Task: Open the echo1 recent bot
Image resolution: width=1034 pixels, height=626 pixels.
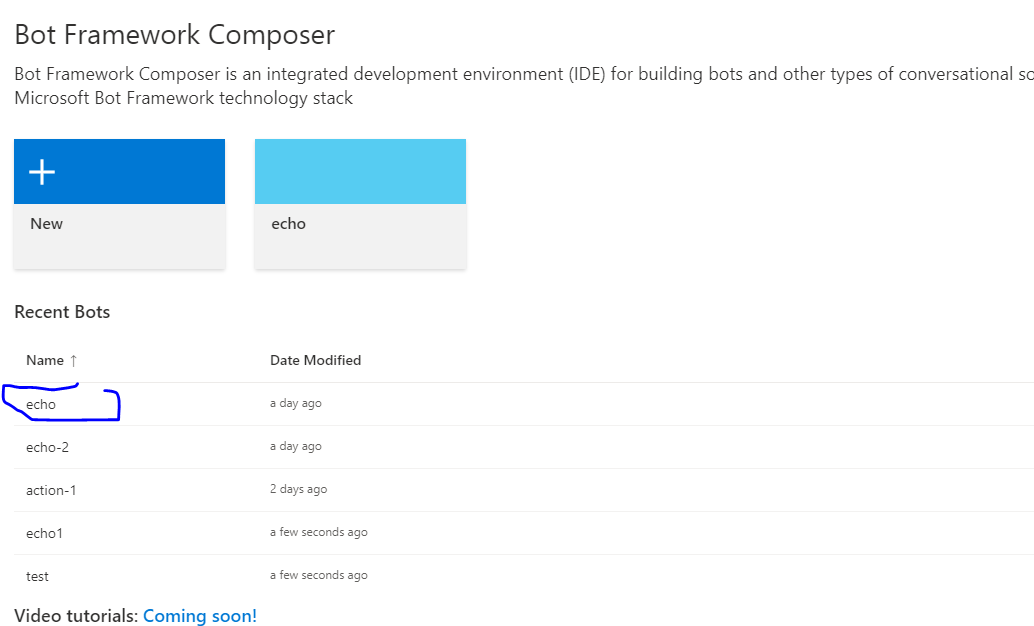Action: (44, 533)
